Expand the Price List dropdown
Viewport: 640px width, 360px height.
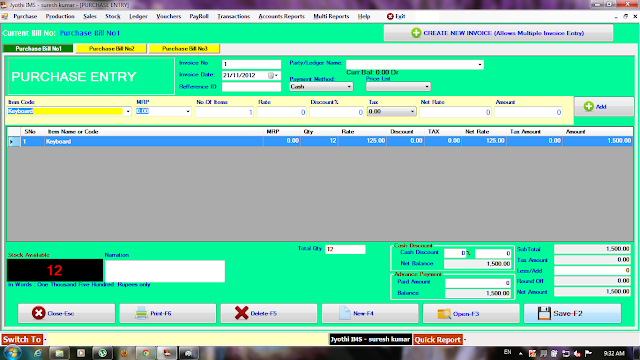point(427,87)
